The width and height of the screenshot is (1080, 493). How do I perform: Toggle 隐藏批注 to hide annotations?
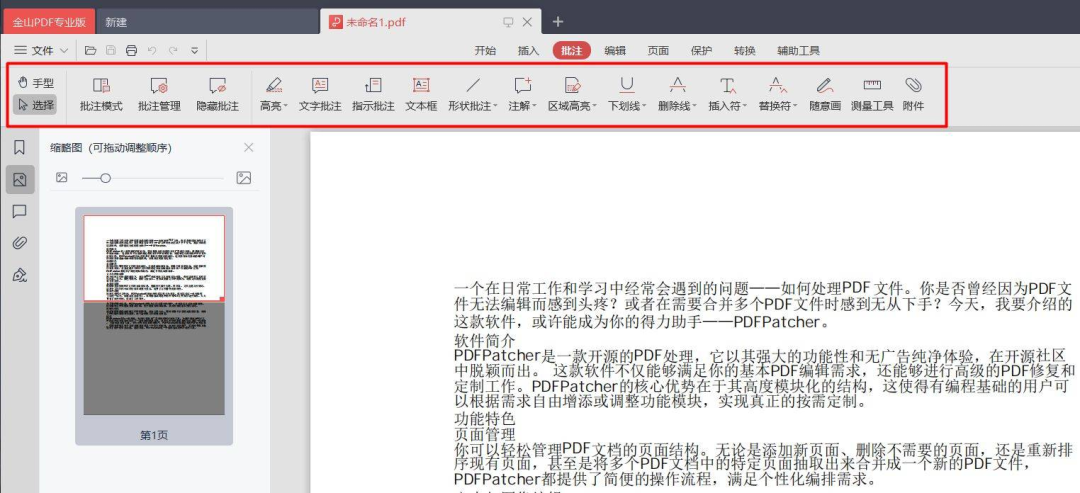(218, 94)
